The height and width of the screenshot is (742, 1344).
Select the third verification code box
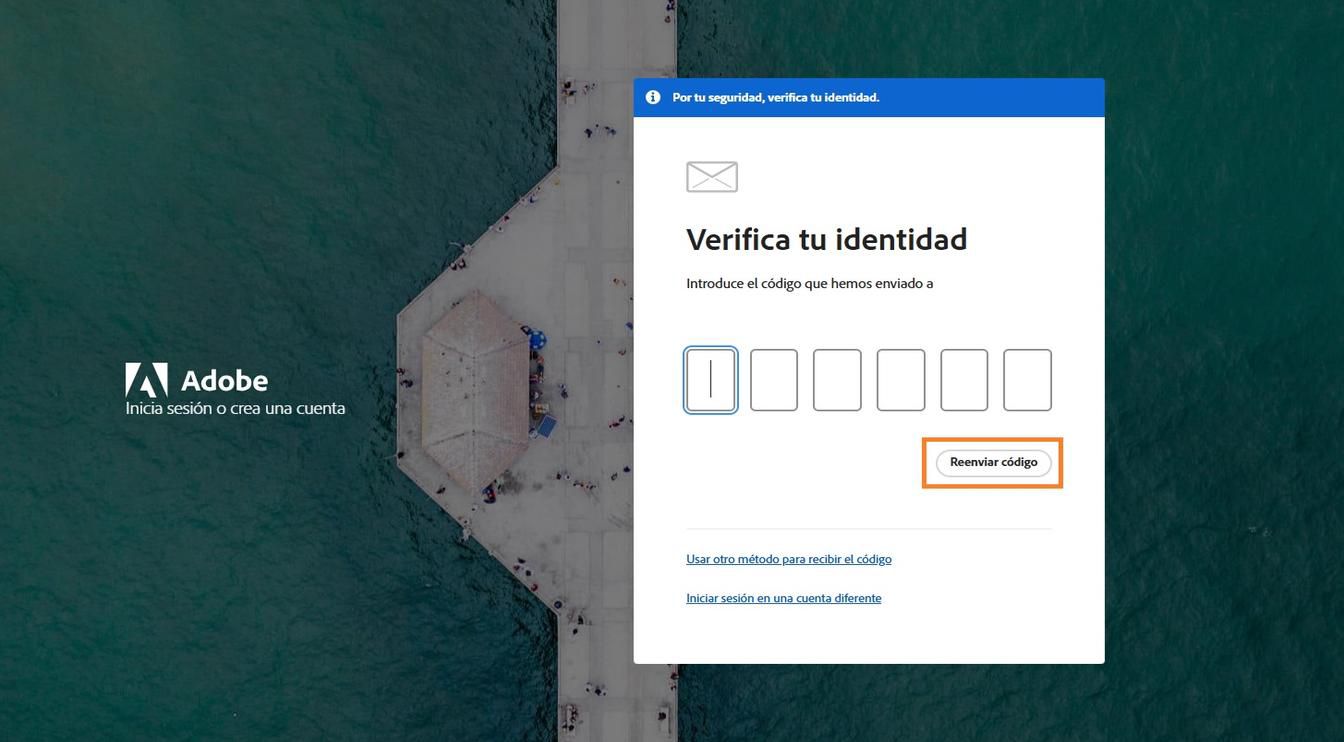point(837,380)
